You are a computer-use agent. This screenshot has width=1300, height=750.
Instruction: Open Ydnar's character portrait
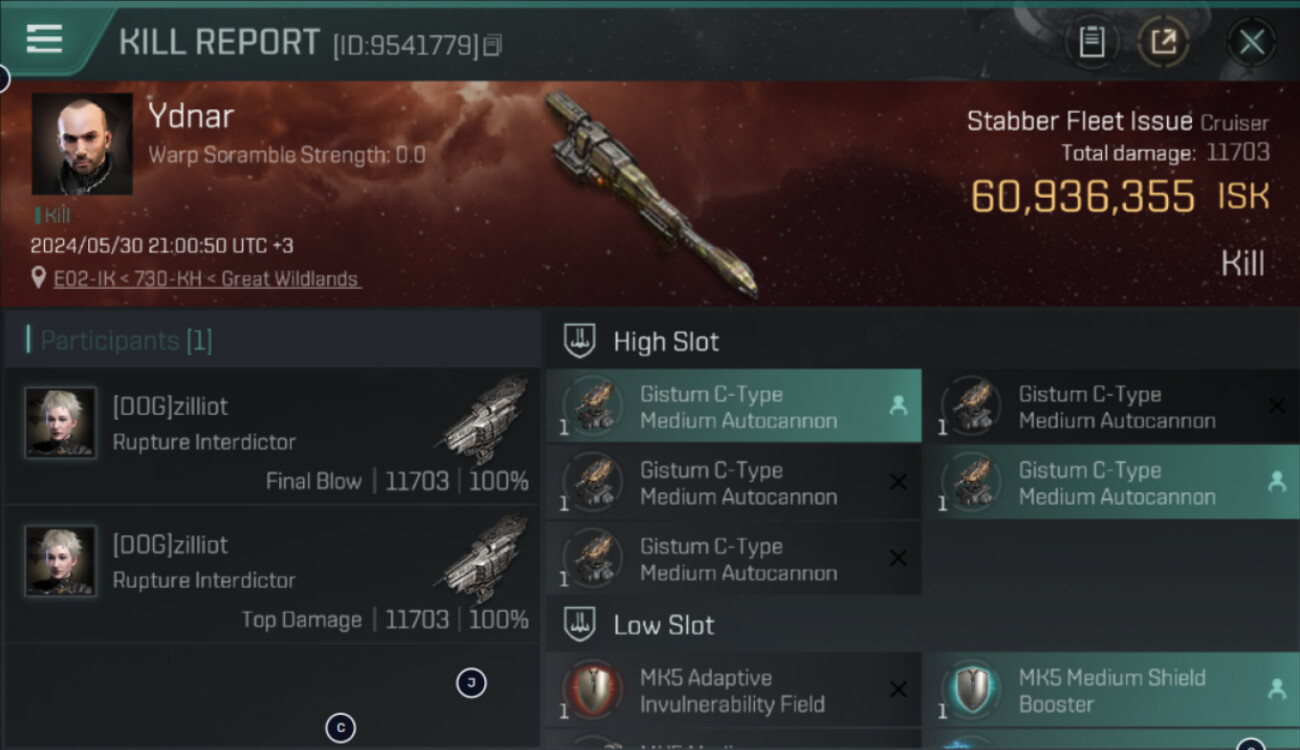(x=82, y=144)
